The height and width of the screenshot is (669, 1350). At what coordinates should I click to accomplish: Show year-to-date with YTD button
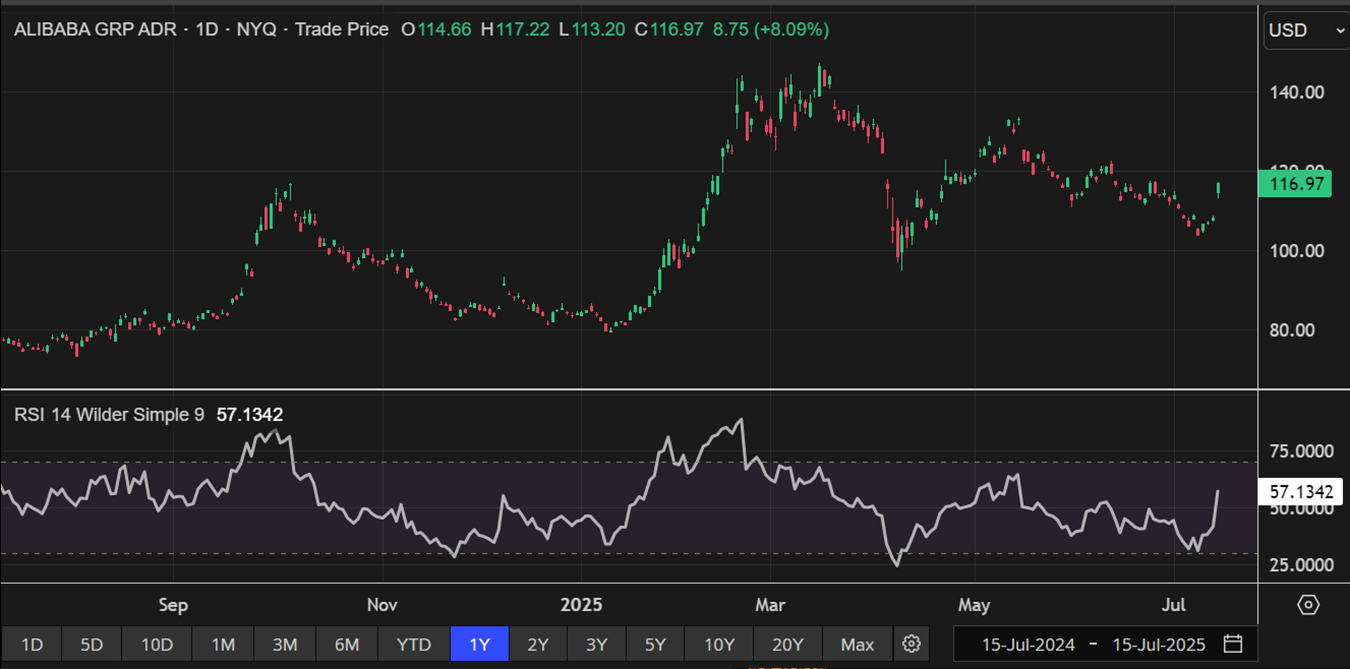pos(413,644)
